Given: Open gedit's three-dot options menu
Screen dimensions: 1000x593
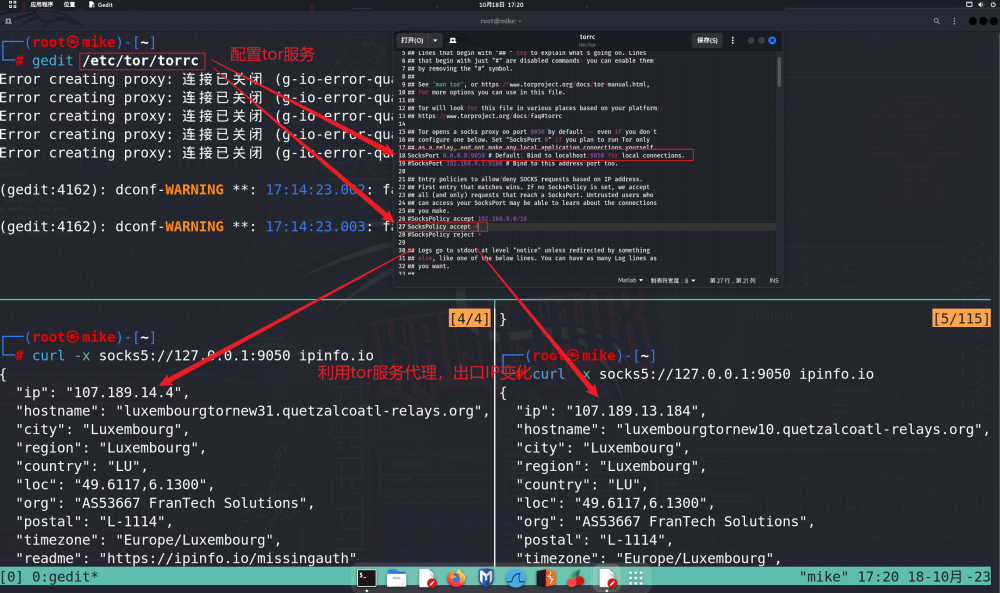Looking at the screenshot, I should 732,40.
